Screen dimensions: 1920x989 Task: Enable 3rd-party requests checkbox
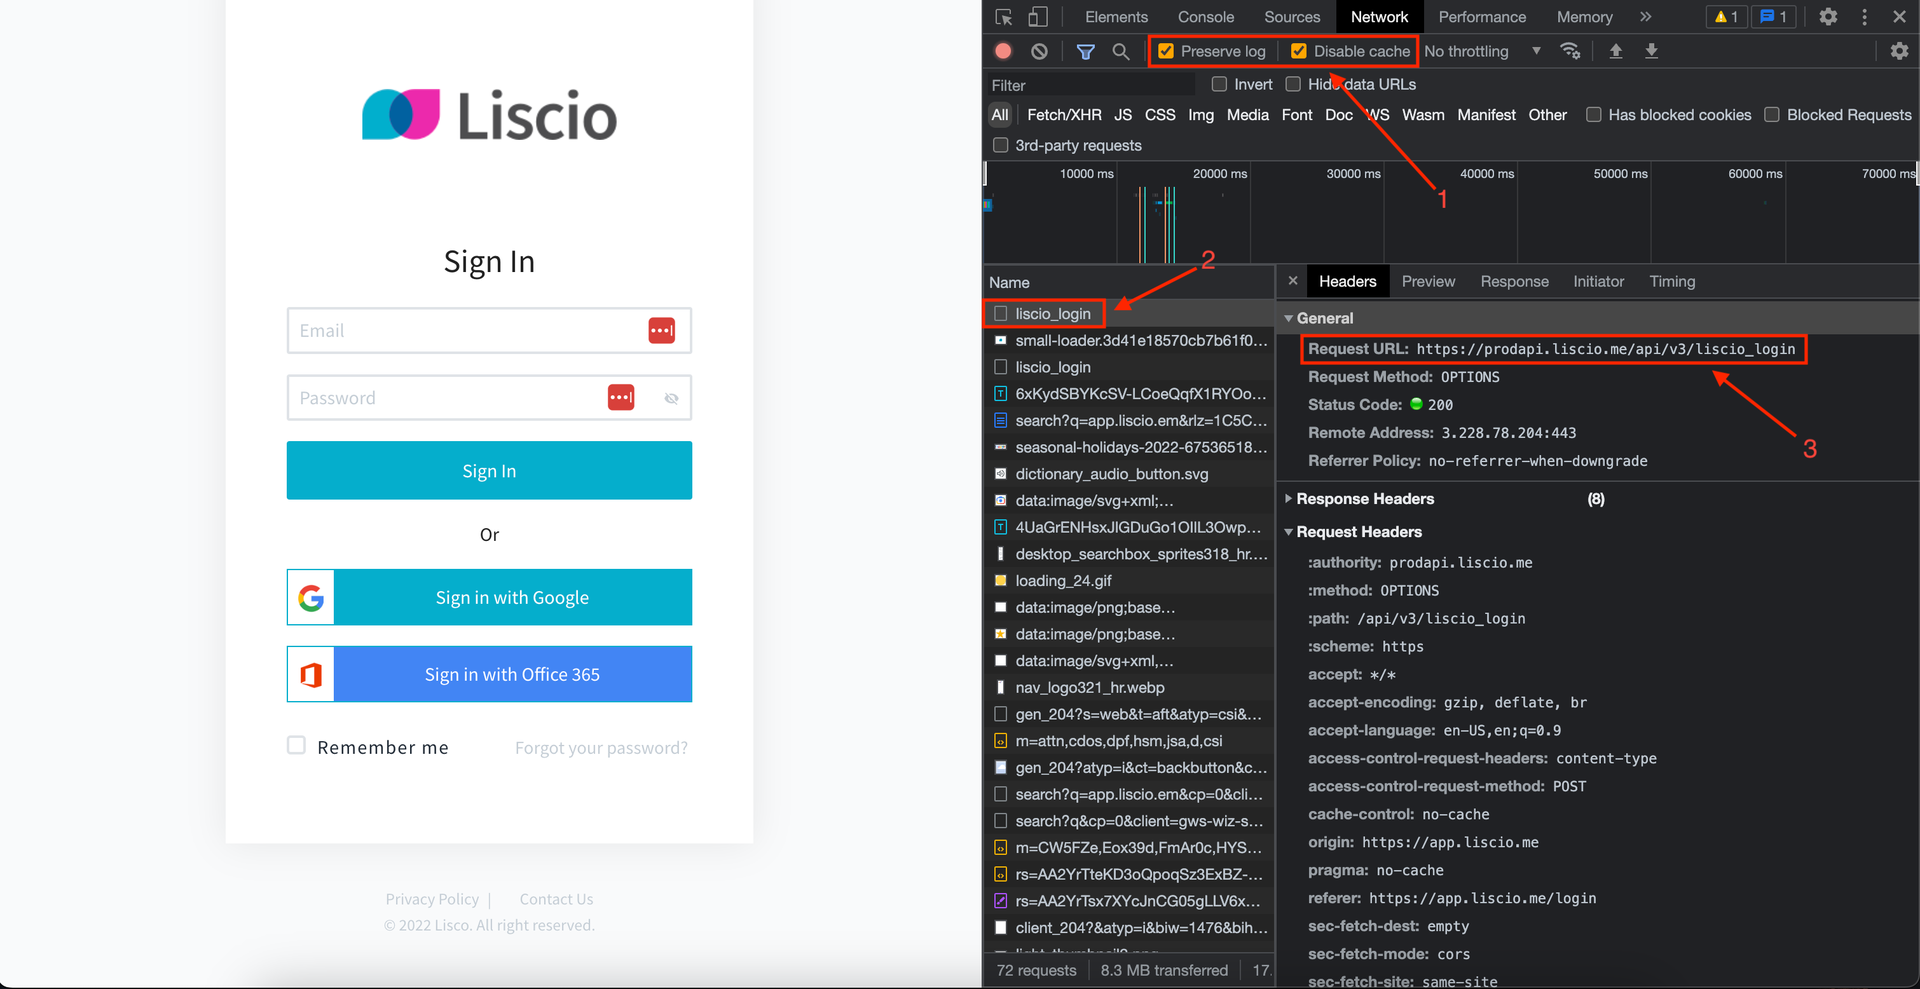tap(1000, 145)
